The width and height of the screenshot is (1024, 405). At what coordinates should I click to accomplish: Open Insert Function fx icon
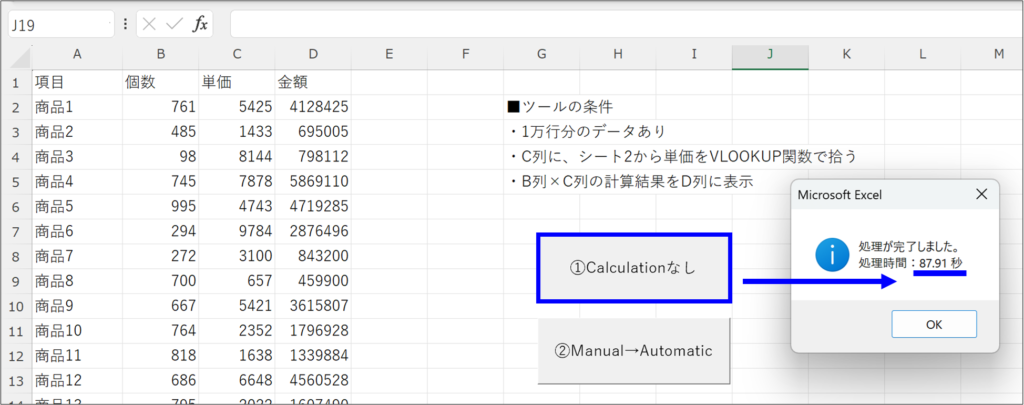200,25
